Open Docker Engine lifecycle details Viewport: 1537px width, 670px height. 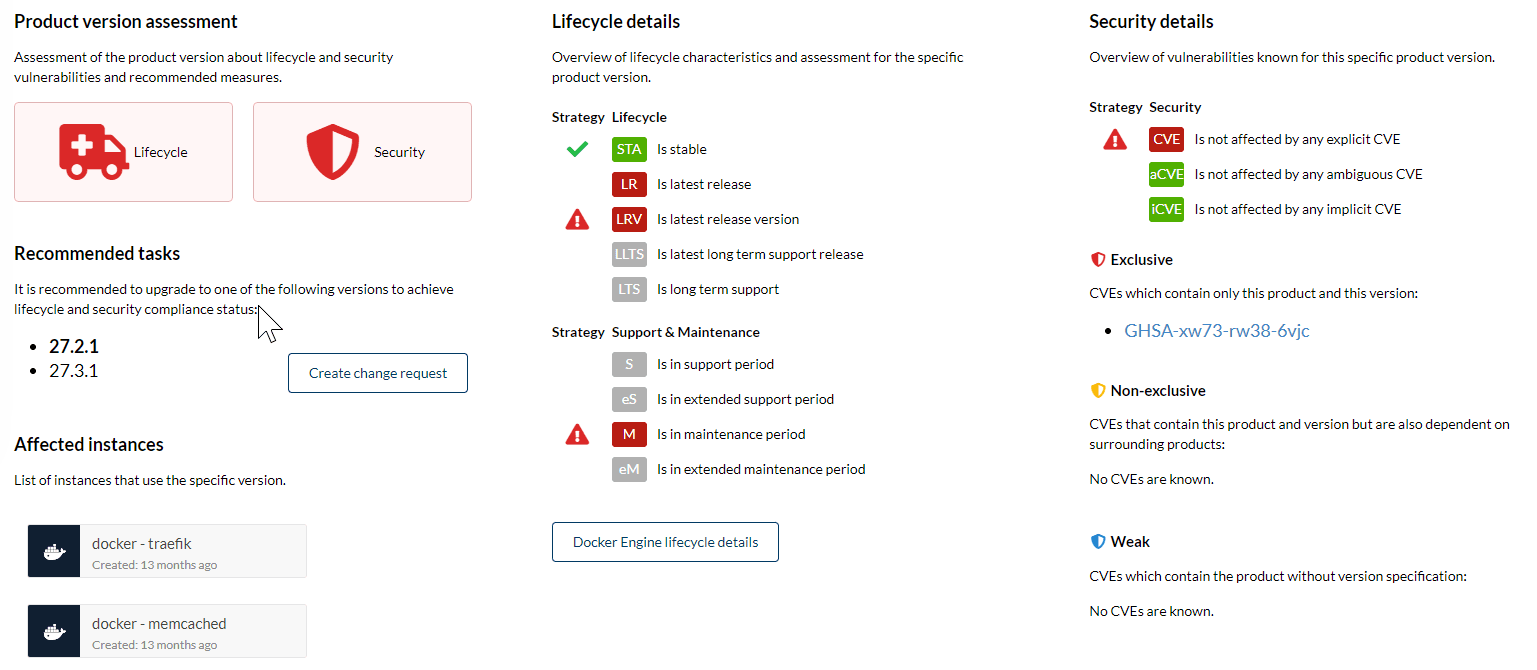coord(665,542)
